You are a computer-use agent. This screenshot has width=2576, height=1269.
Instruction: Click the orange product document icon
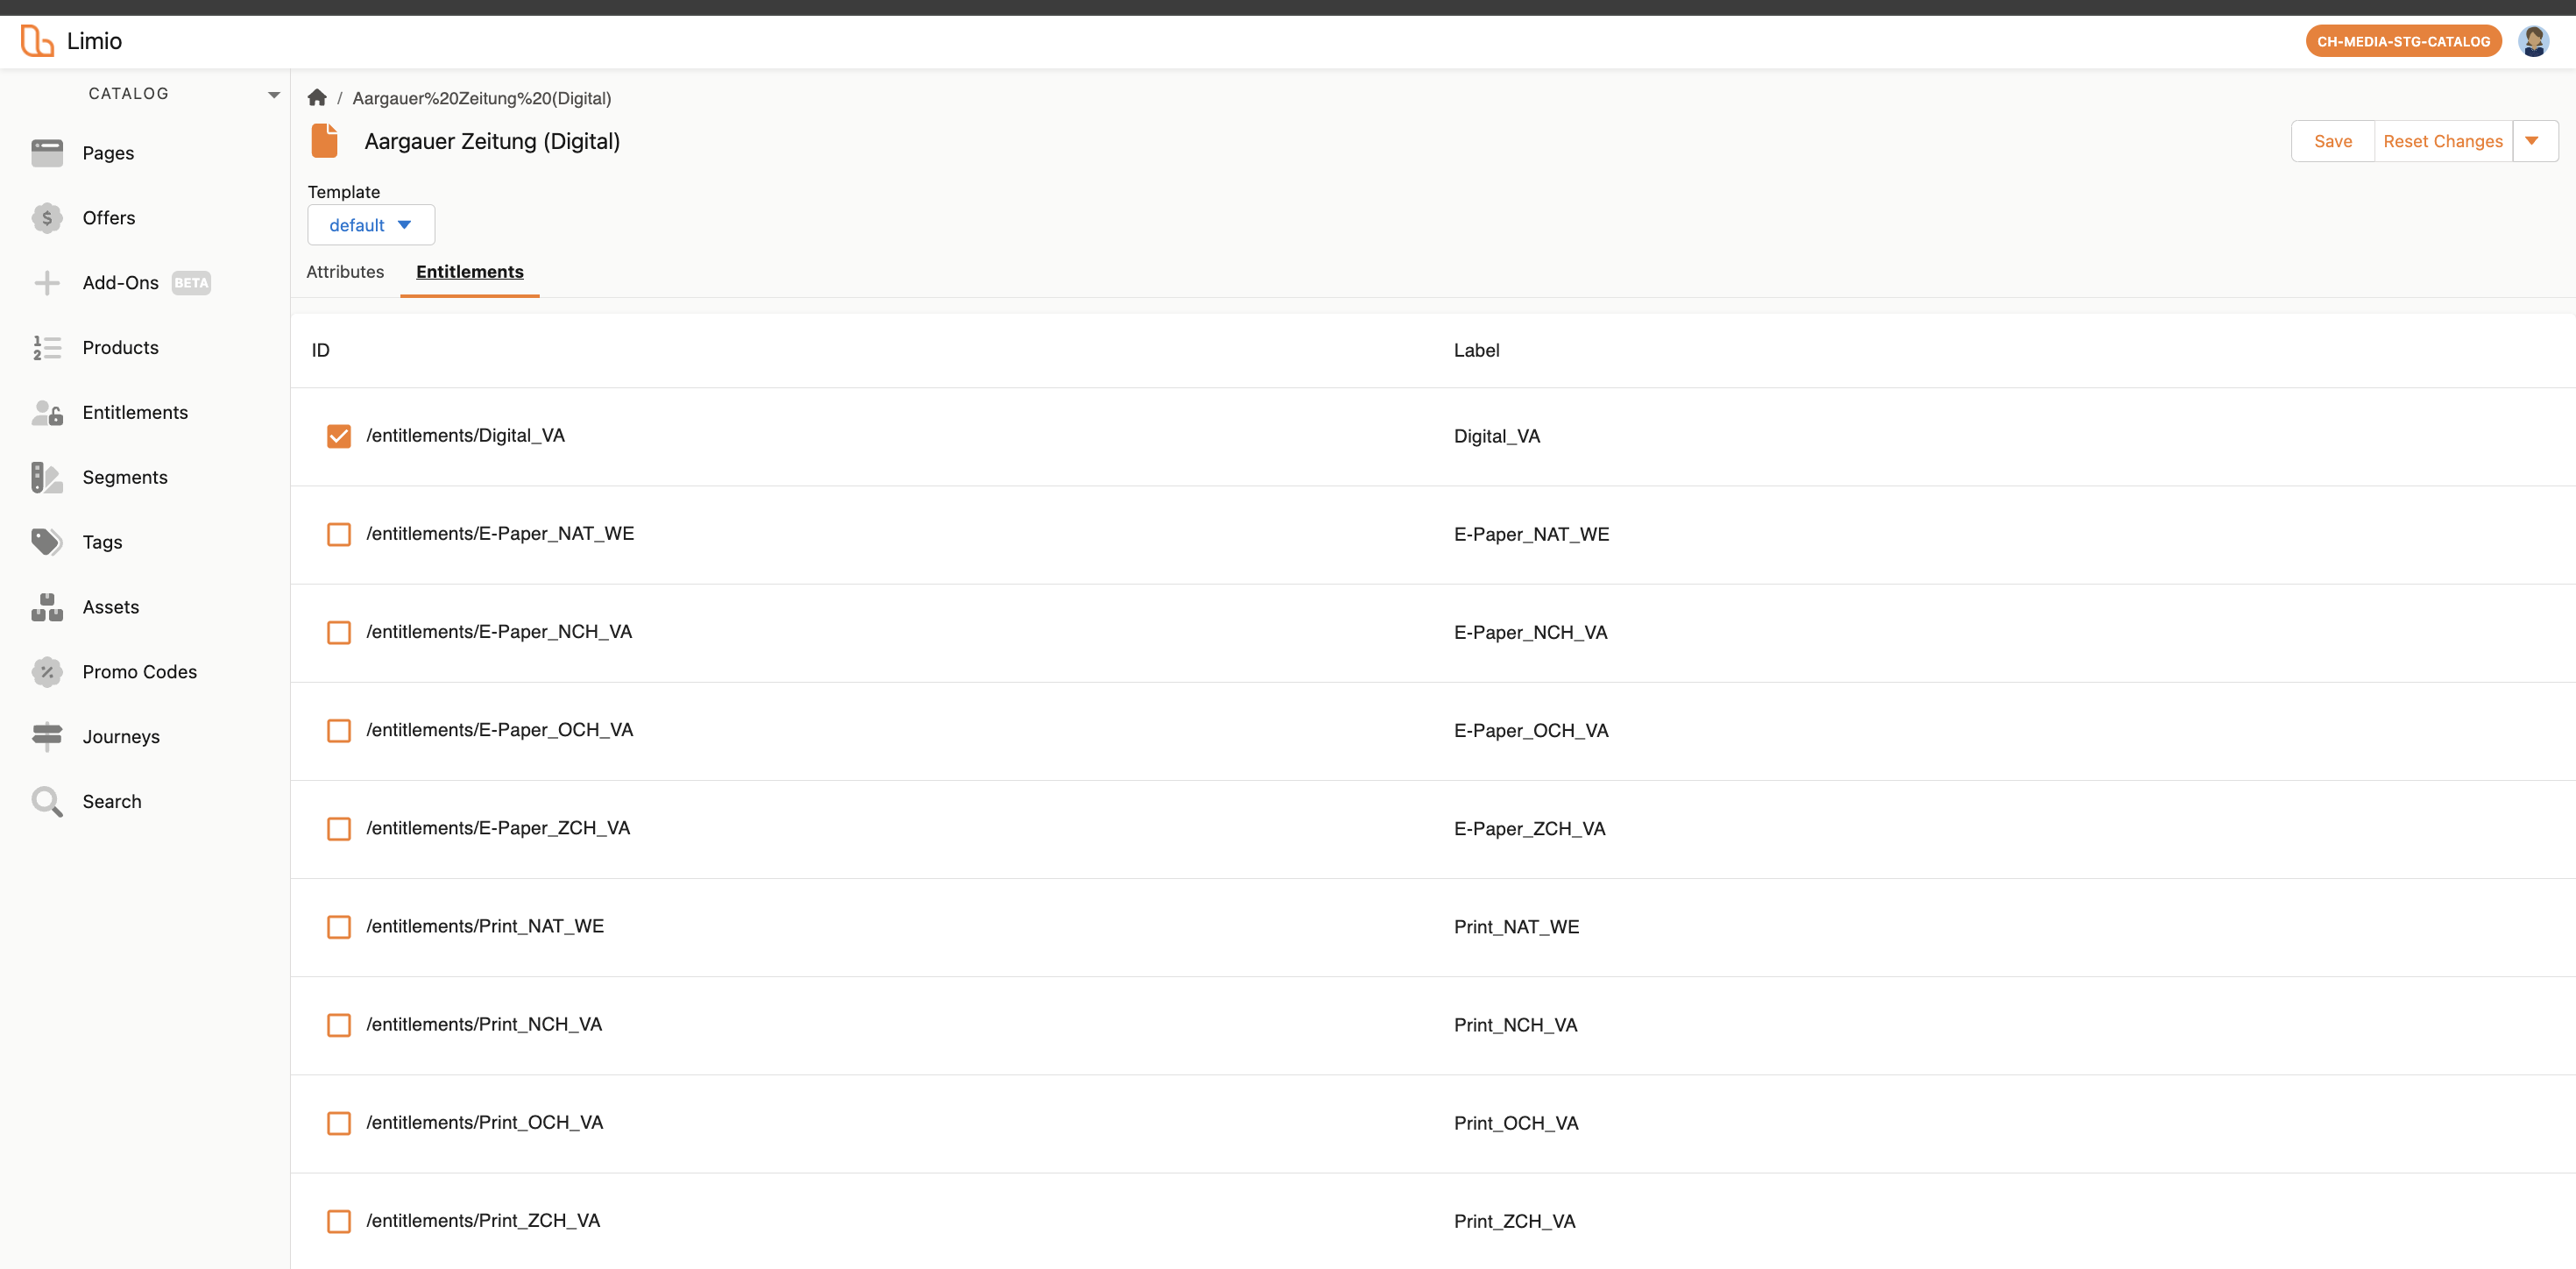[x=325, y=141]
